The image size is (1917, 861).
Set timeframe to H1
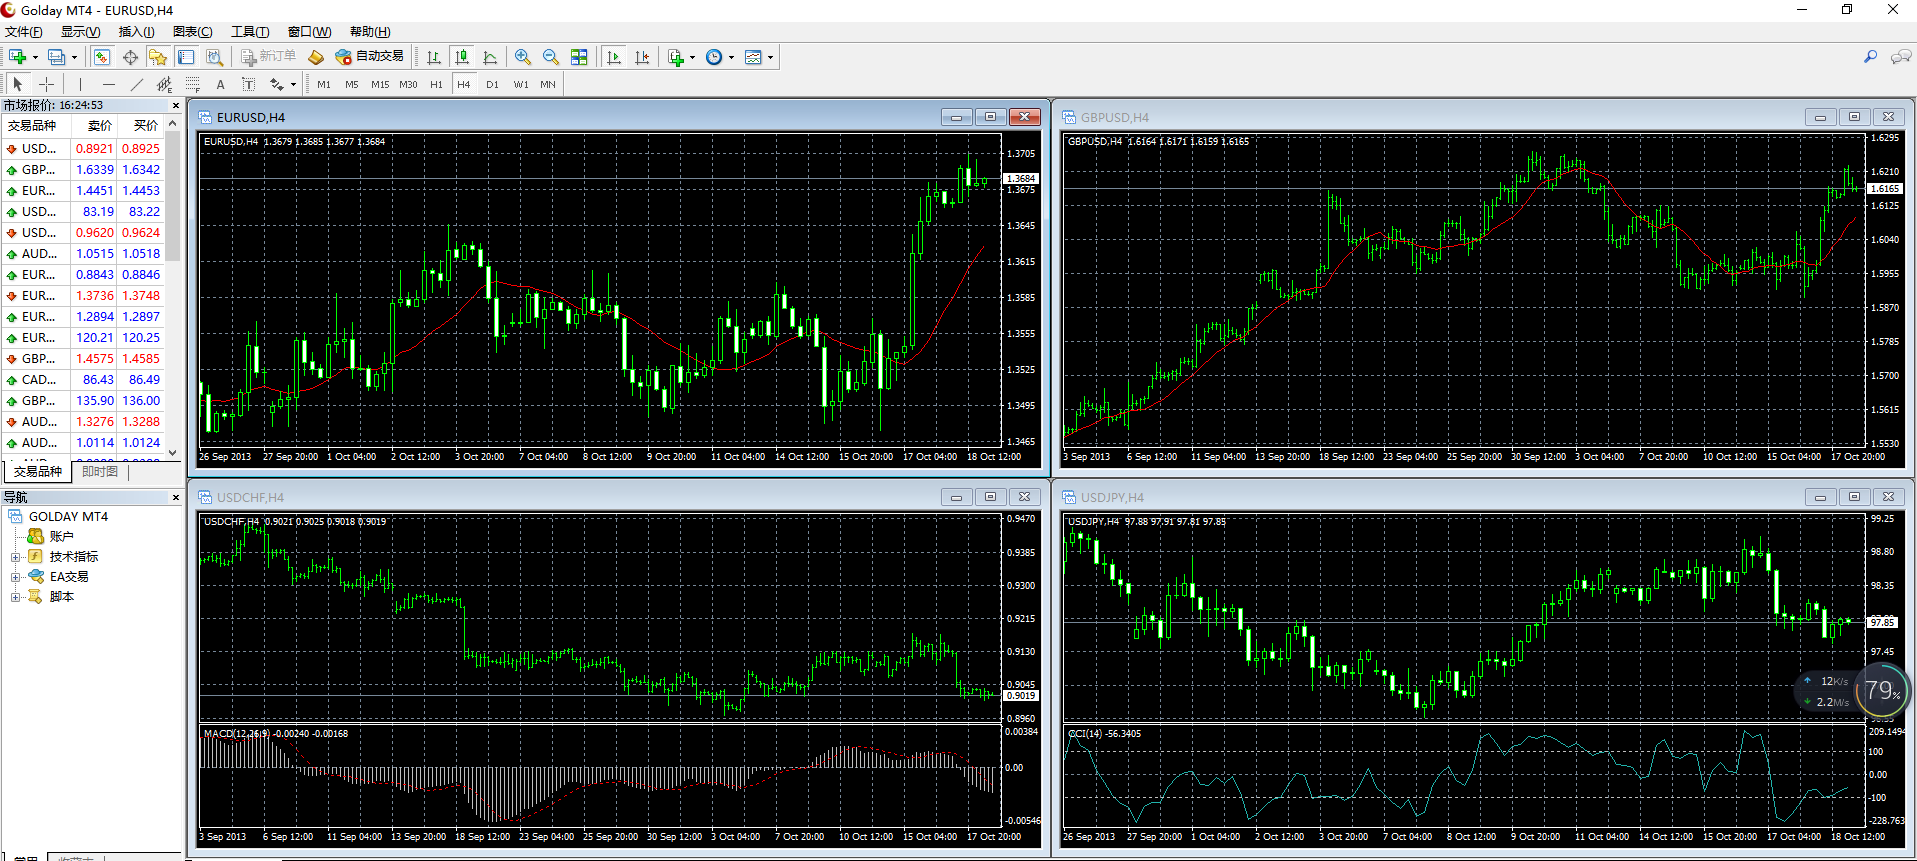(436, 84)
